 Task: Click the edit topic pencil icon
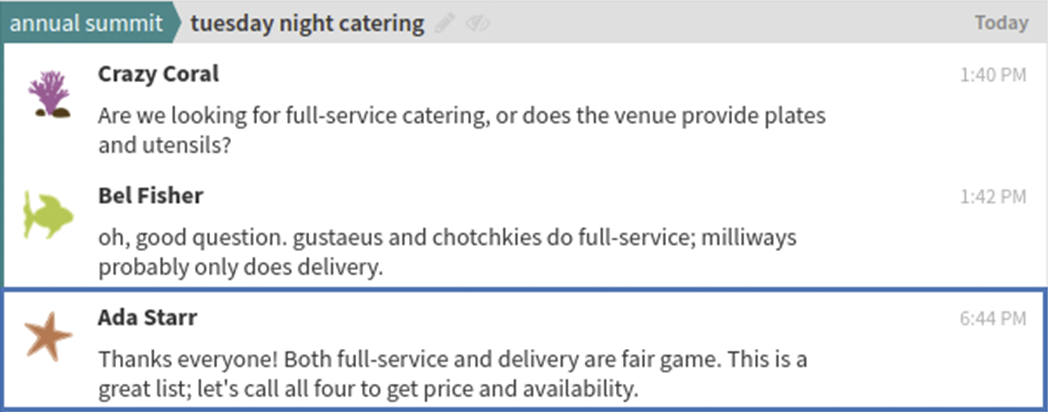pyautogui.click(x=446, y=23)
